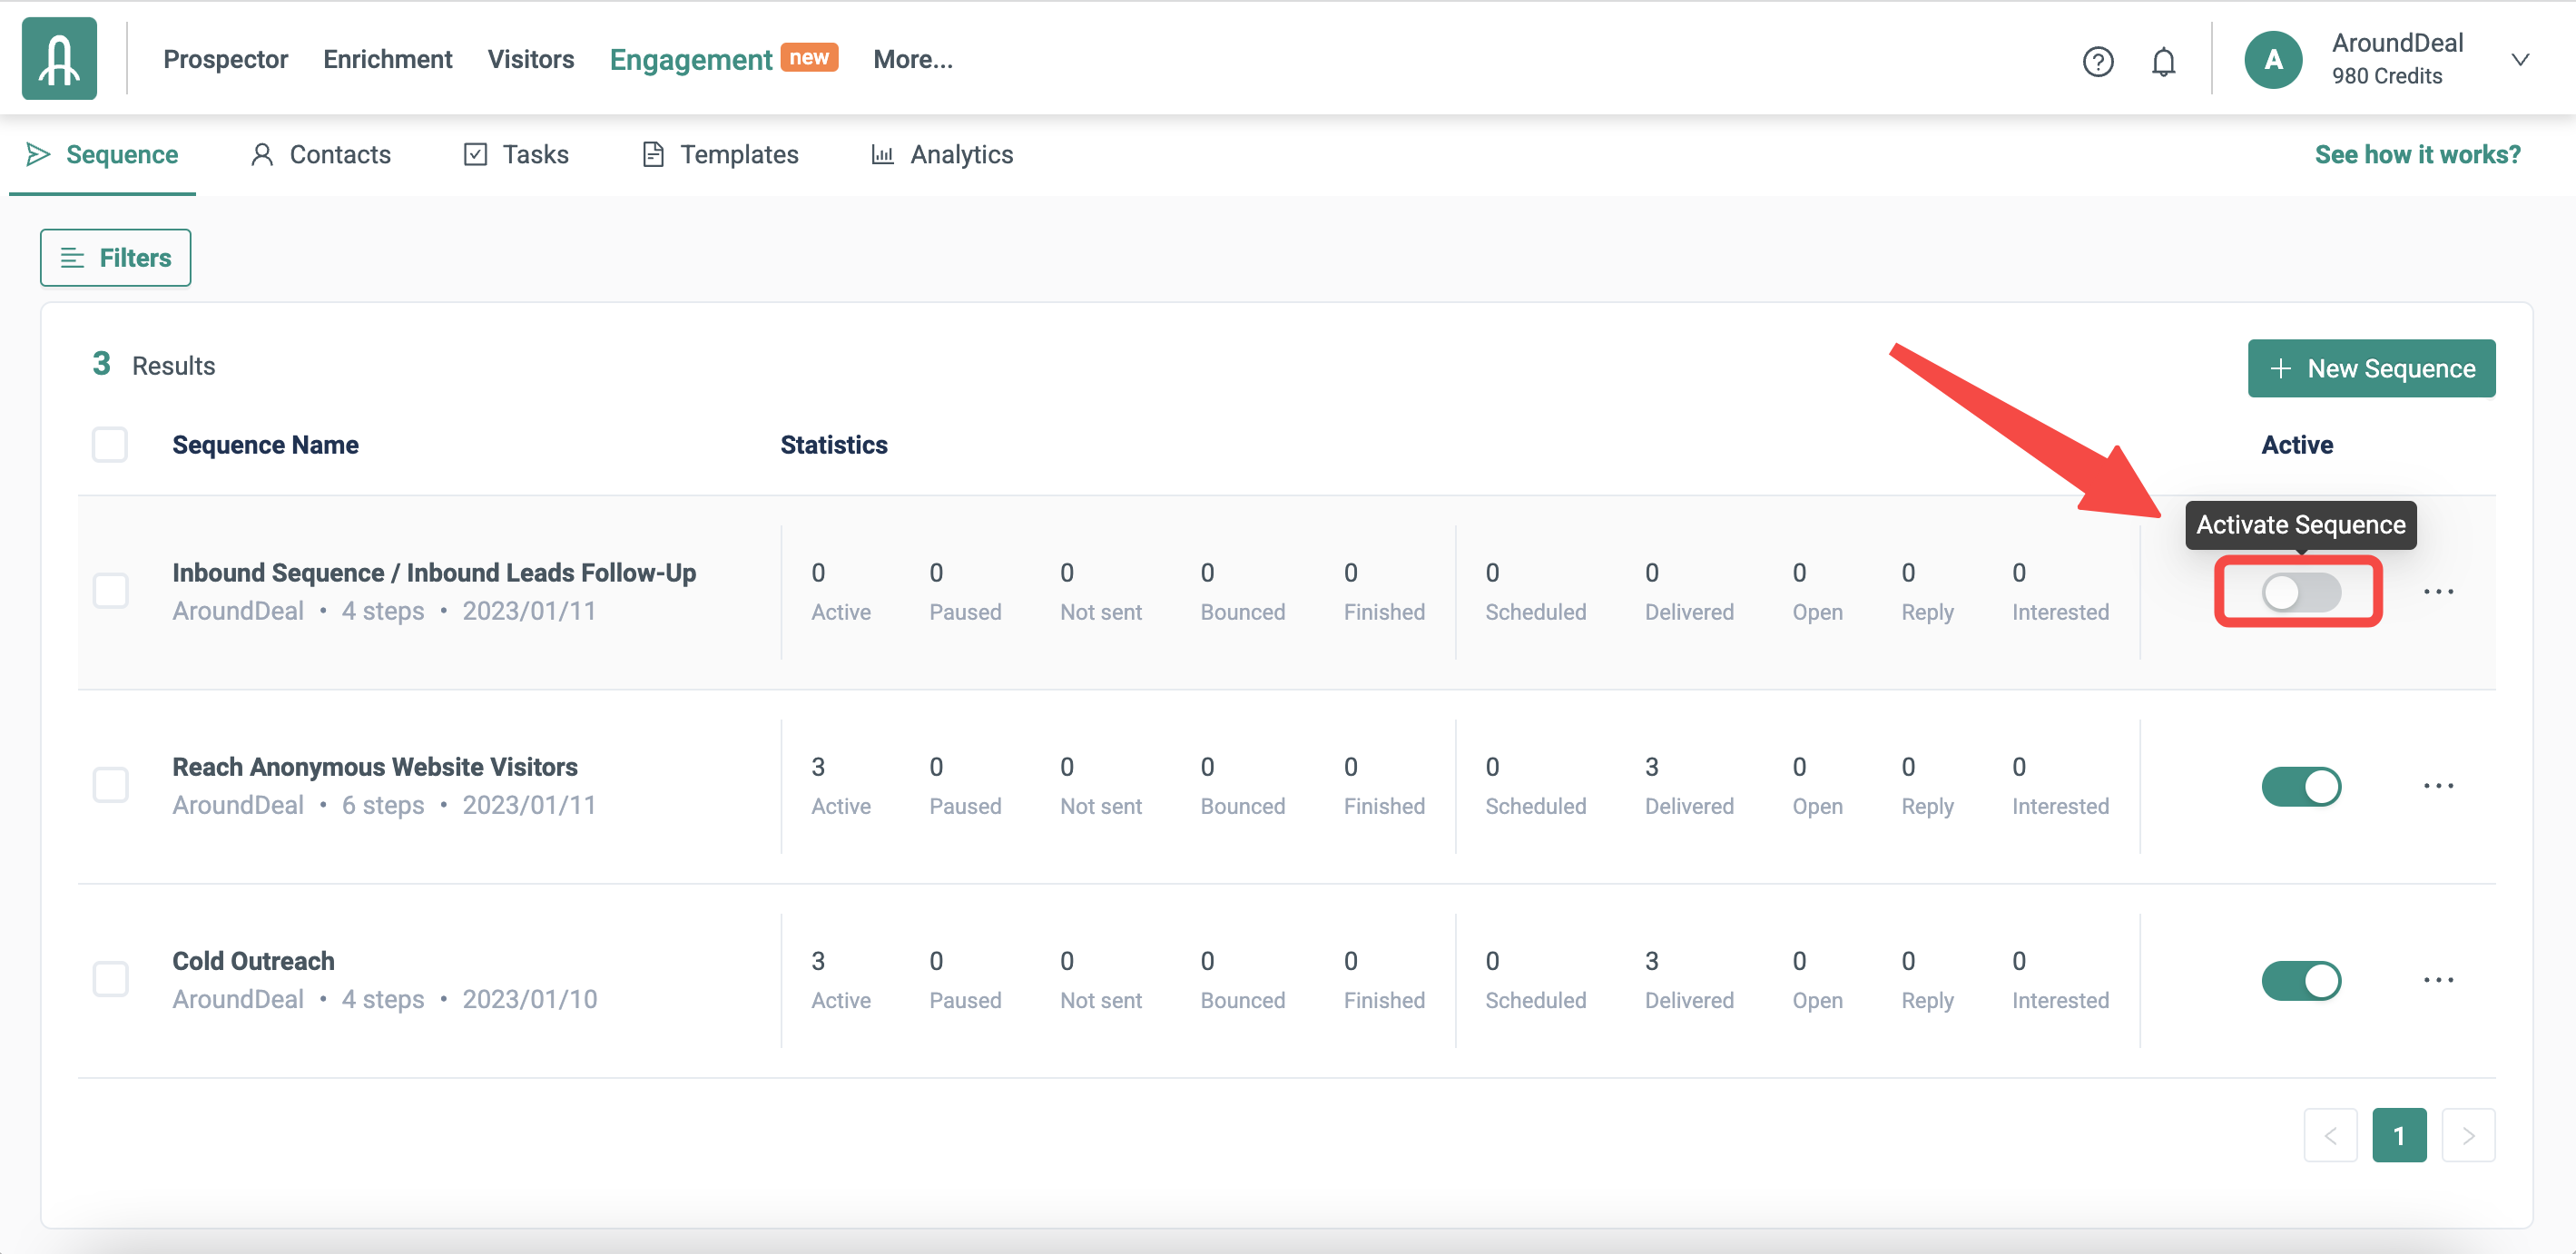Open more options for Reach Anonymous Website Visitors

coord(2438,786)
